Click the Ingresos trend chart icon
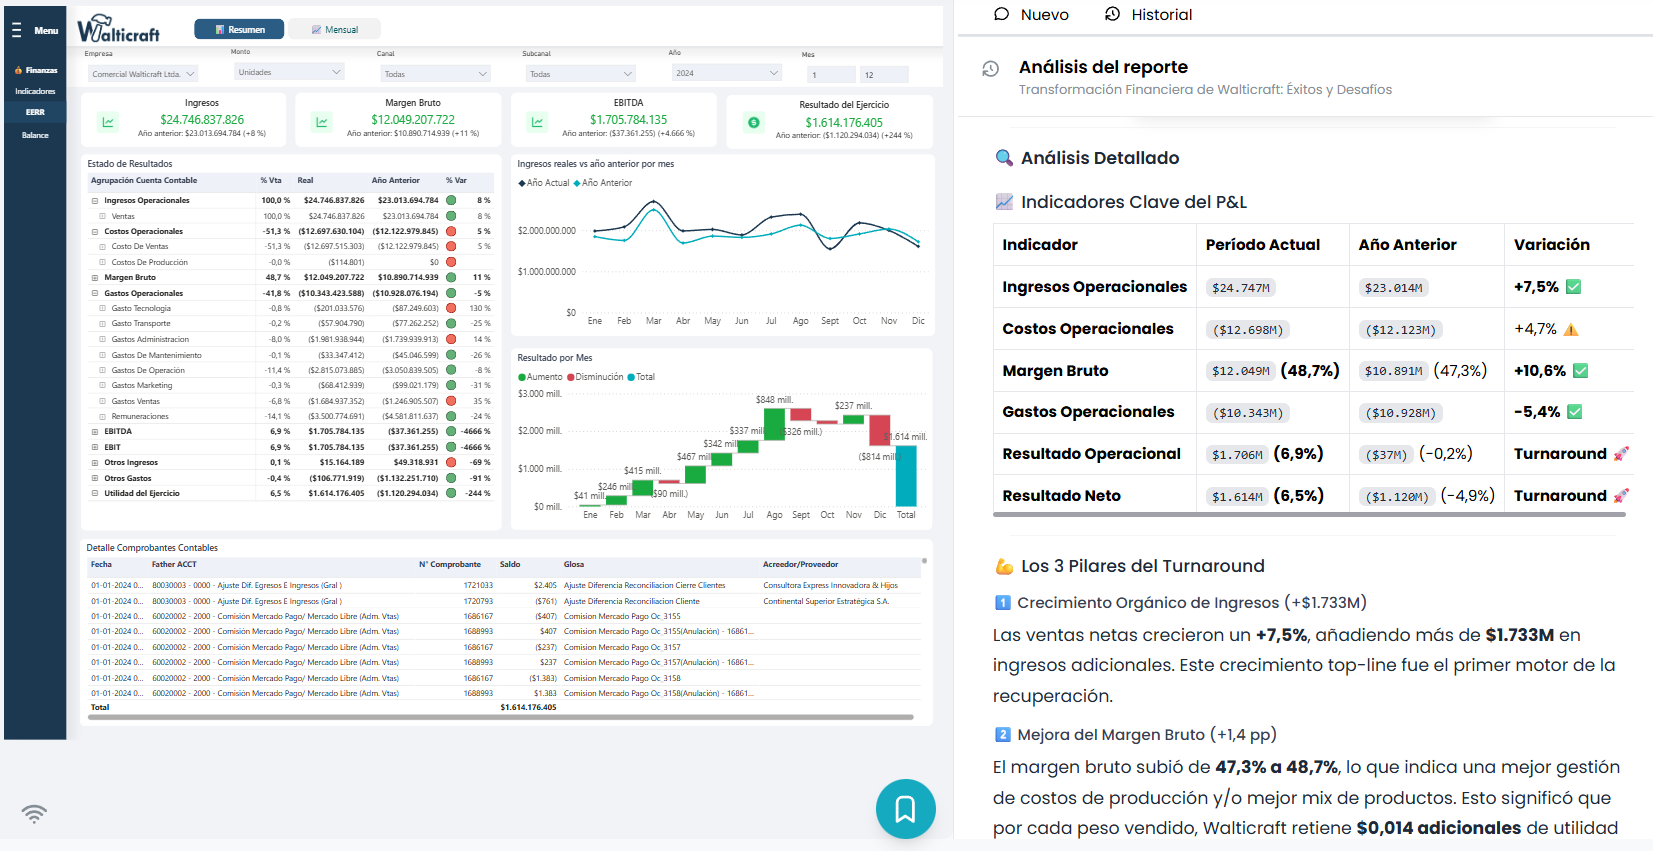This screenshot has width=1653, height=851. click(108, 122)
